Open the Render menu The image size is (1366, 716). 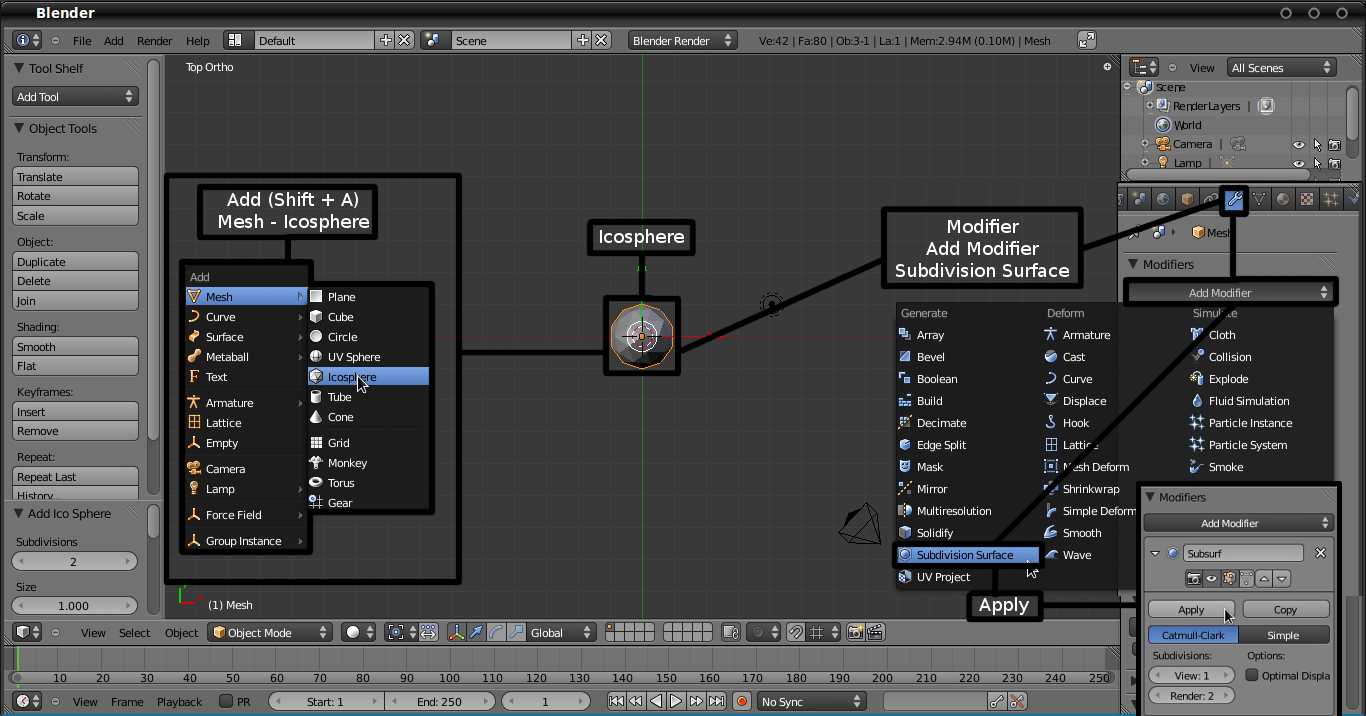tap(155, 41)
